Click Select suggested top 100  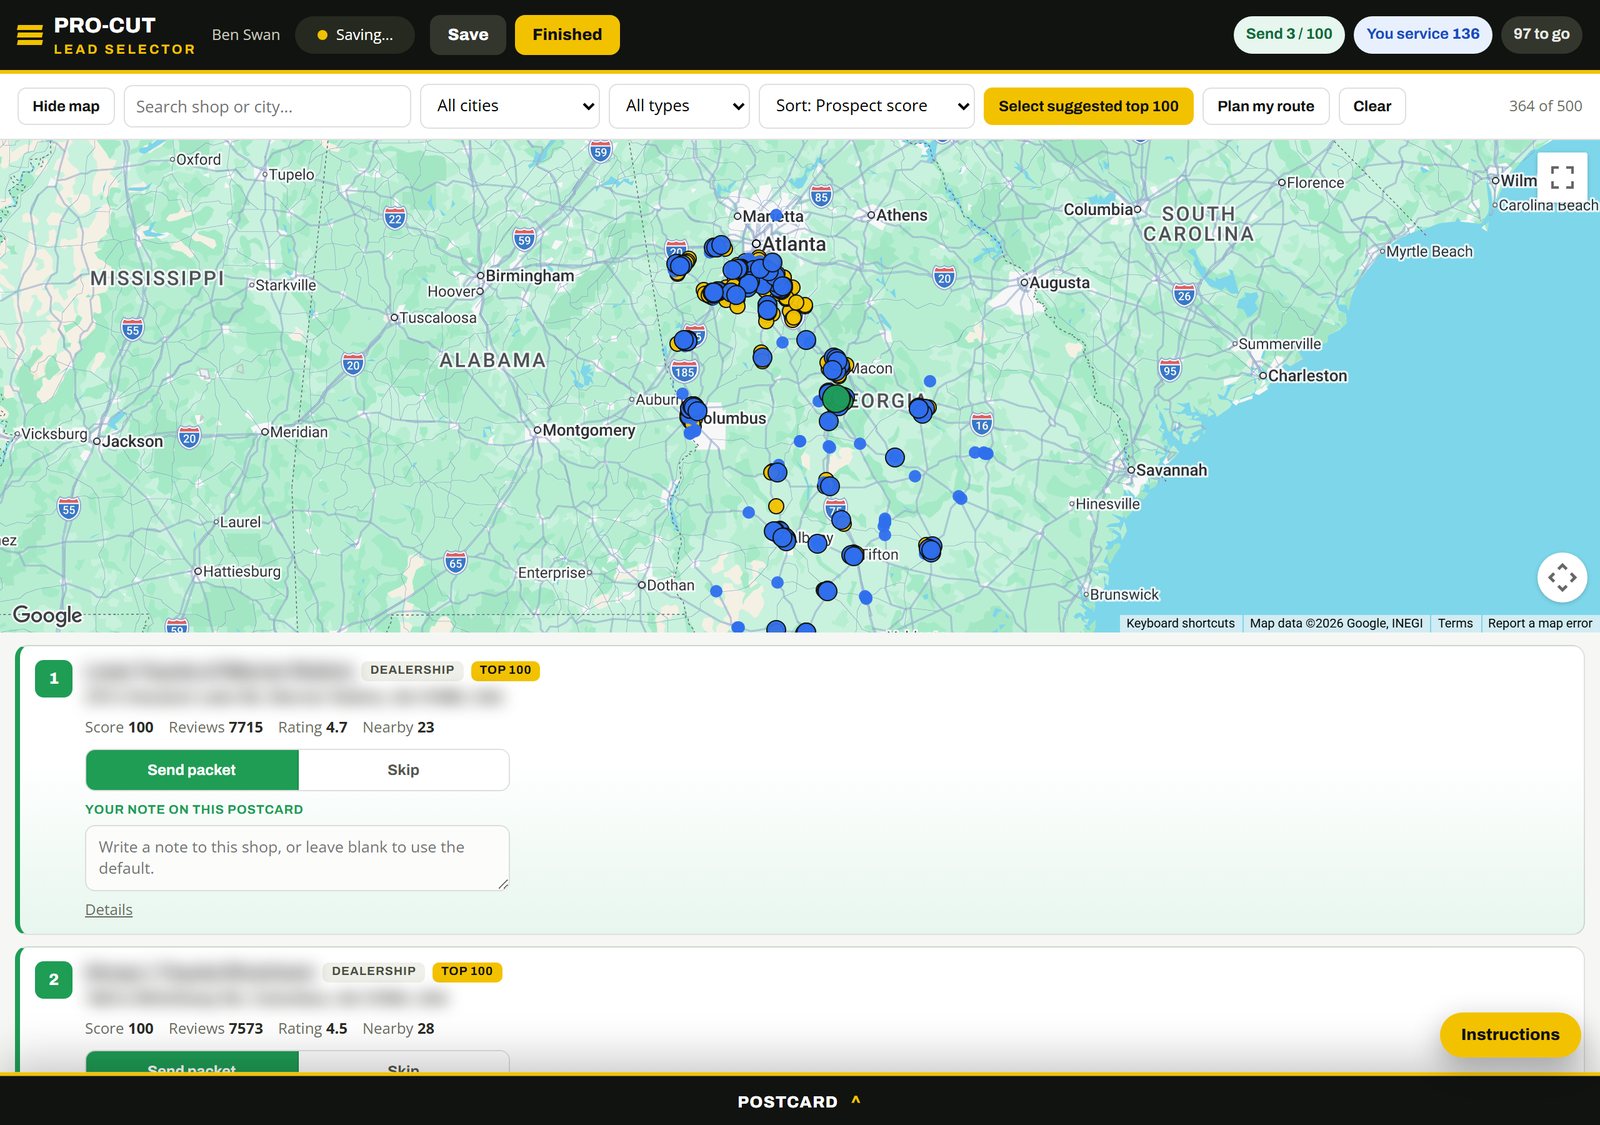click(1088, 106)
